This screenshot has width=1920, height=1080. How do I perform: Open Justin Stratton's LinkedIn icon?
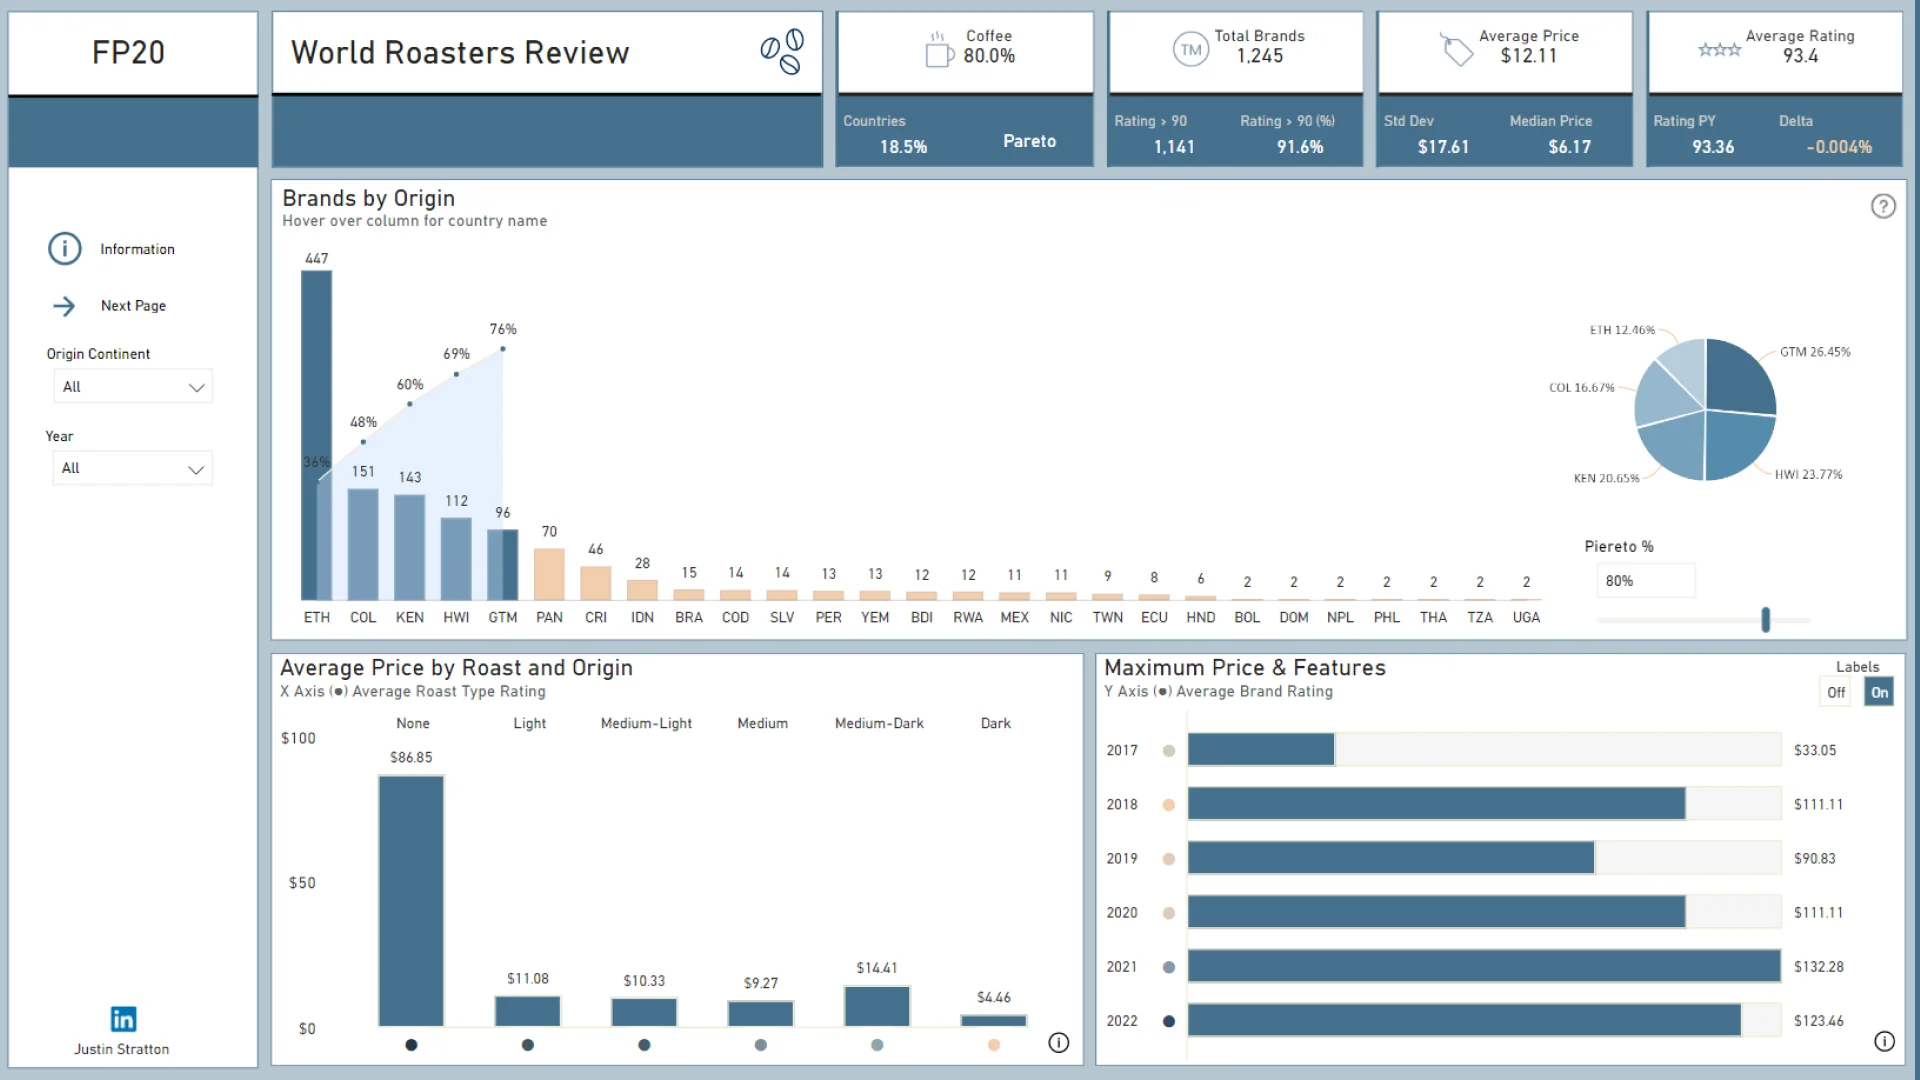click(x=123, y=1019)
